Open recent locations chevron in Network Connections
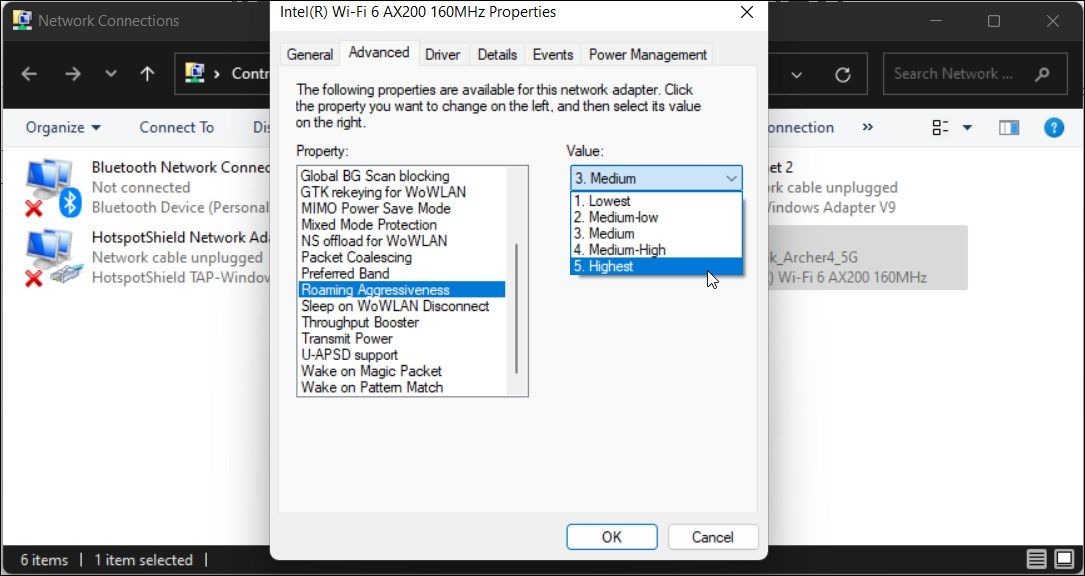The height and width of the screenshot is (576, 1085). coord(111,74)
